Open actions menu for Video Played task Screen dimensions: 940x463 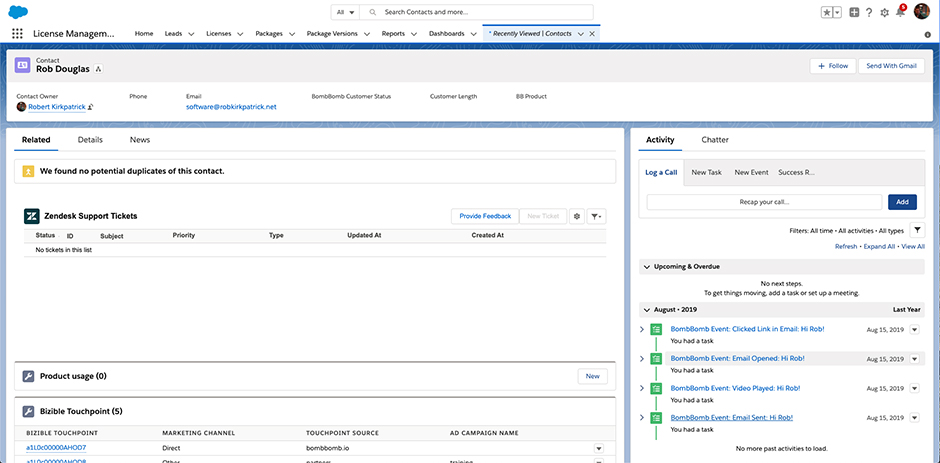(x=914, y=388)
